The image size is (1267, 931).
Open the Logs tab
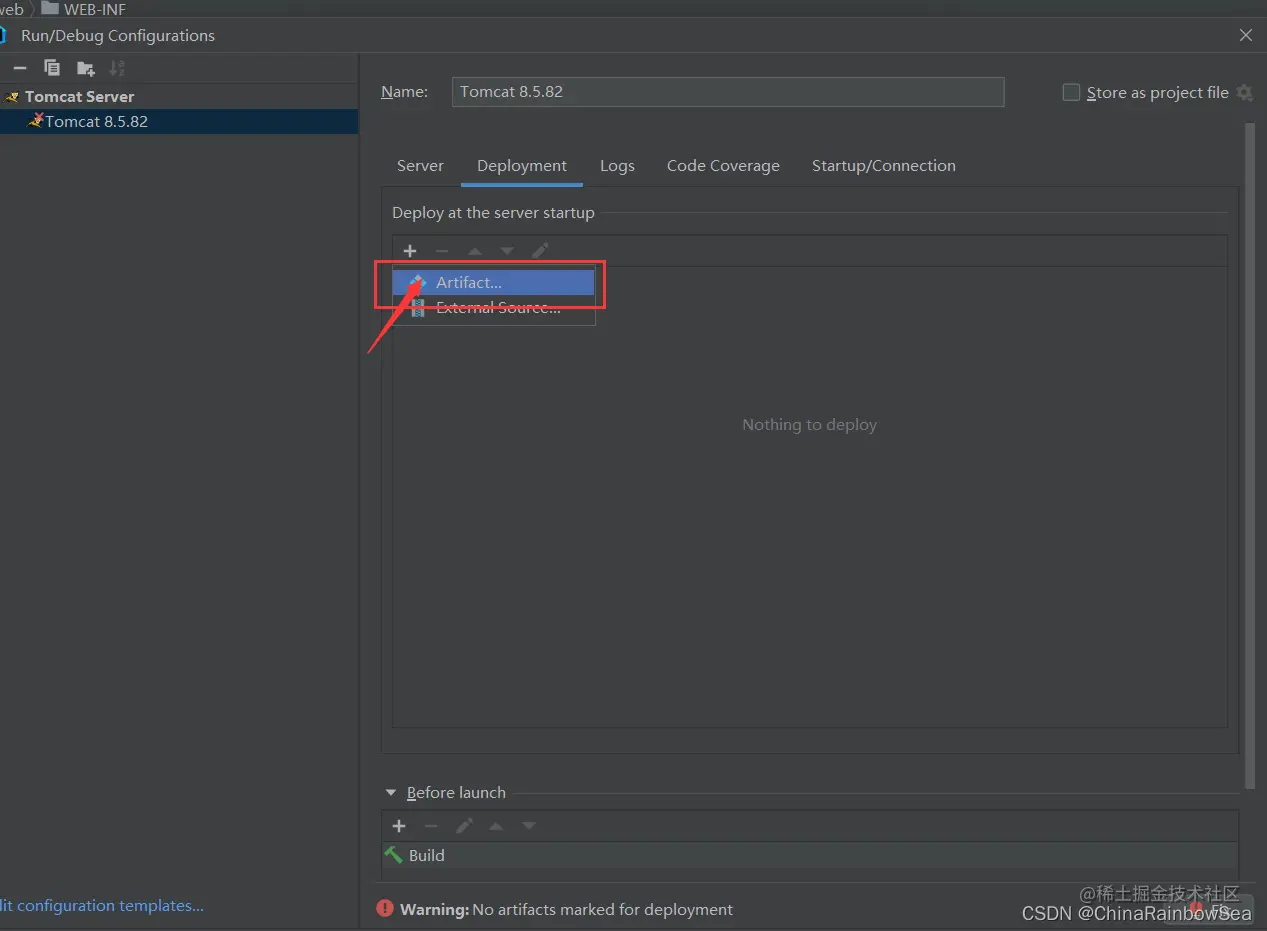tap(617, 166)
